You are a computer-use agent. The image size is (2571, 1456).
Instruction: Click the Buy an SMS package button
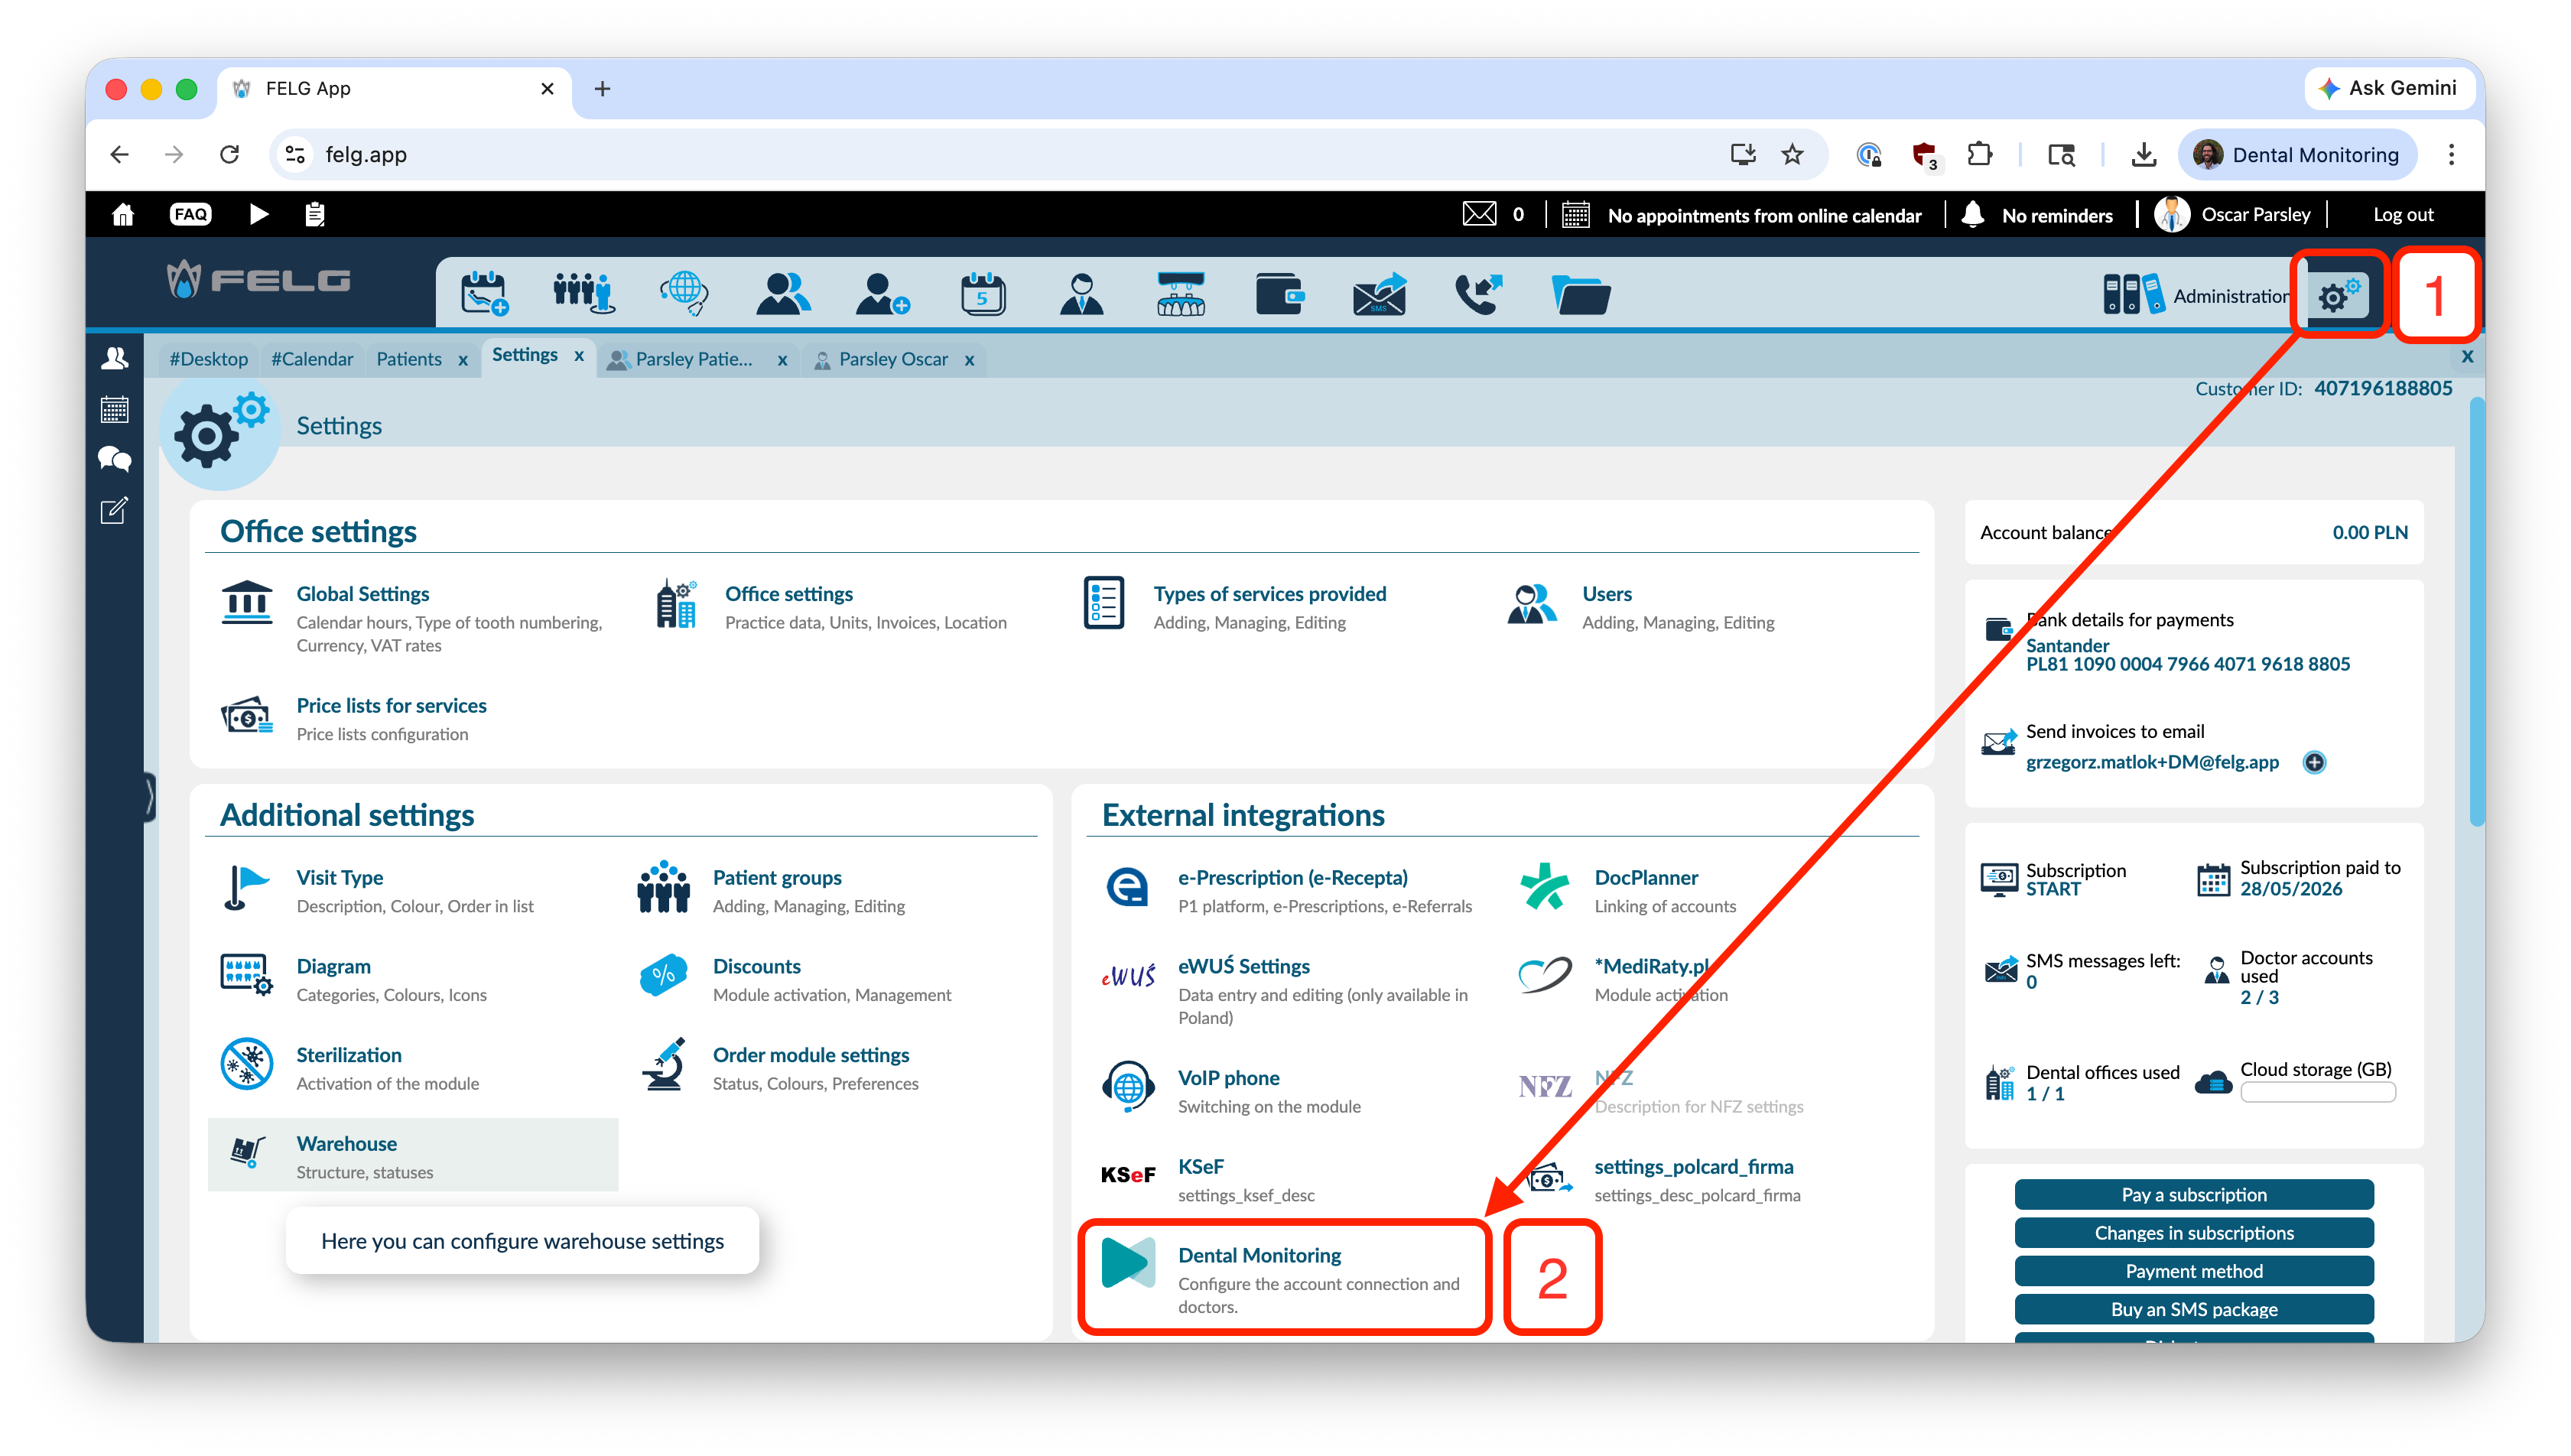point(2194,1309)
